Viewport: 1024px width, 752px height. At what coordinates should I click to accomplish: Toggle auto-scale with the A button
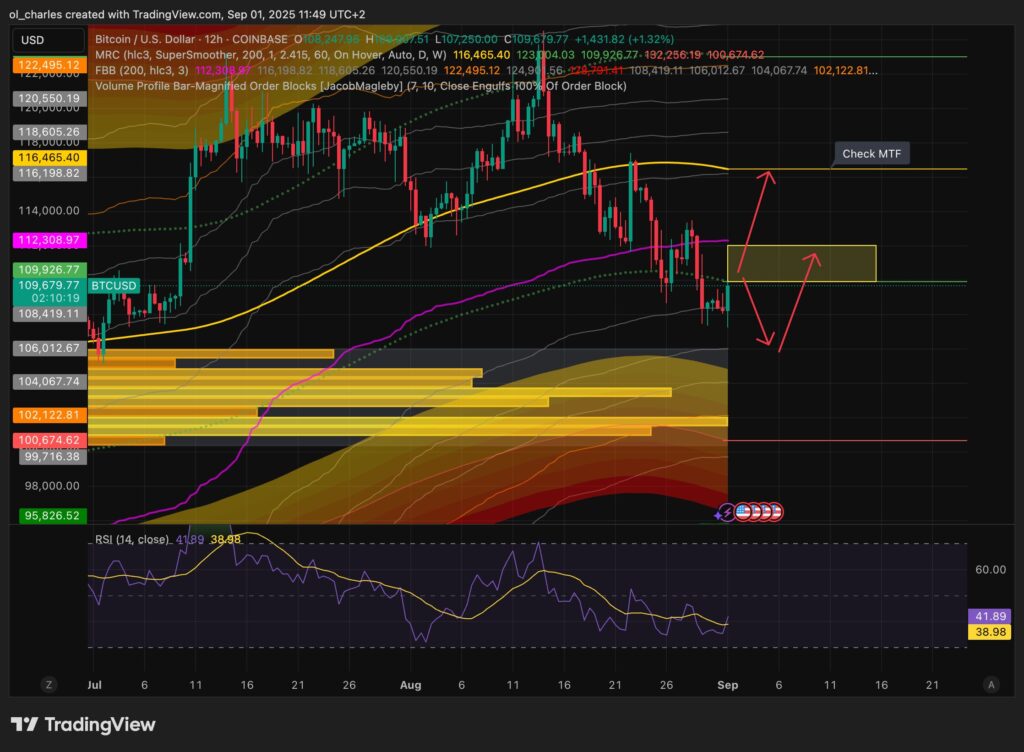coord(992,685)
